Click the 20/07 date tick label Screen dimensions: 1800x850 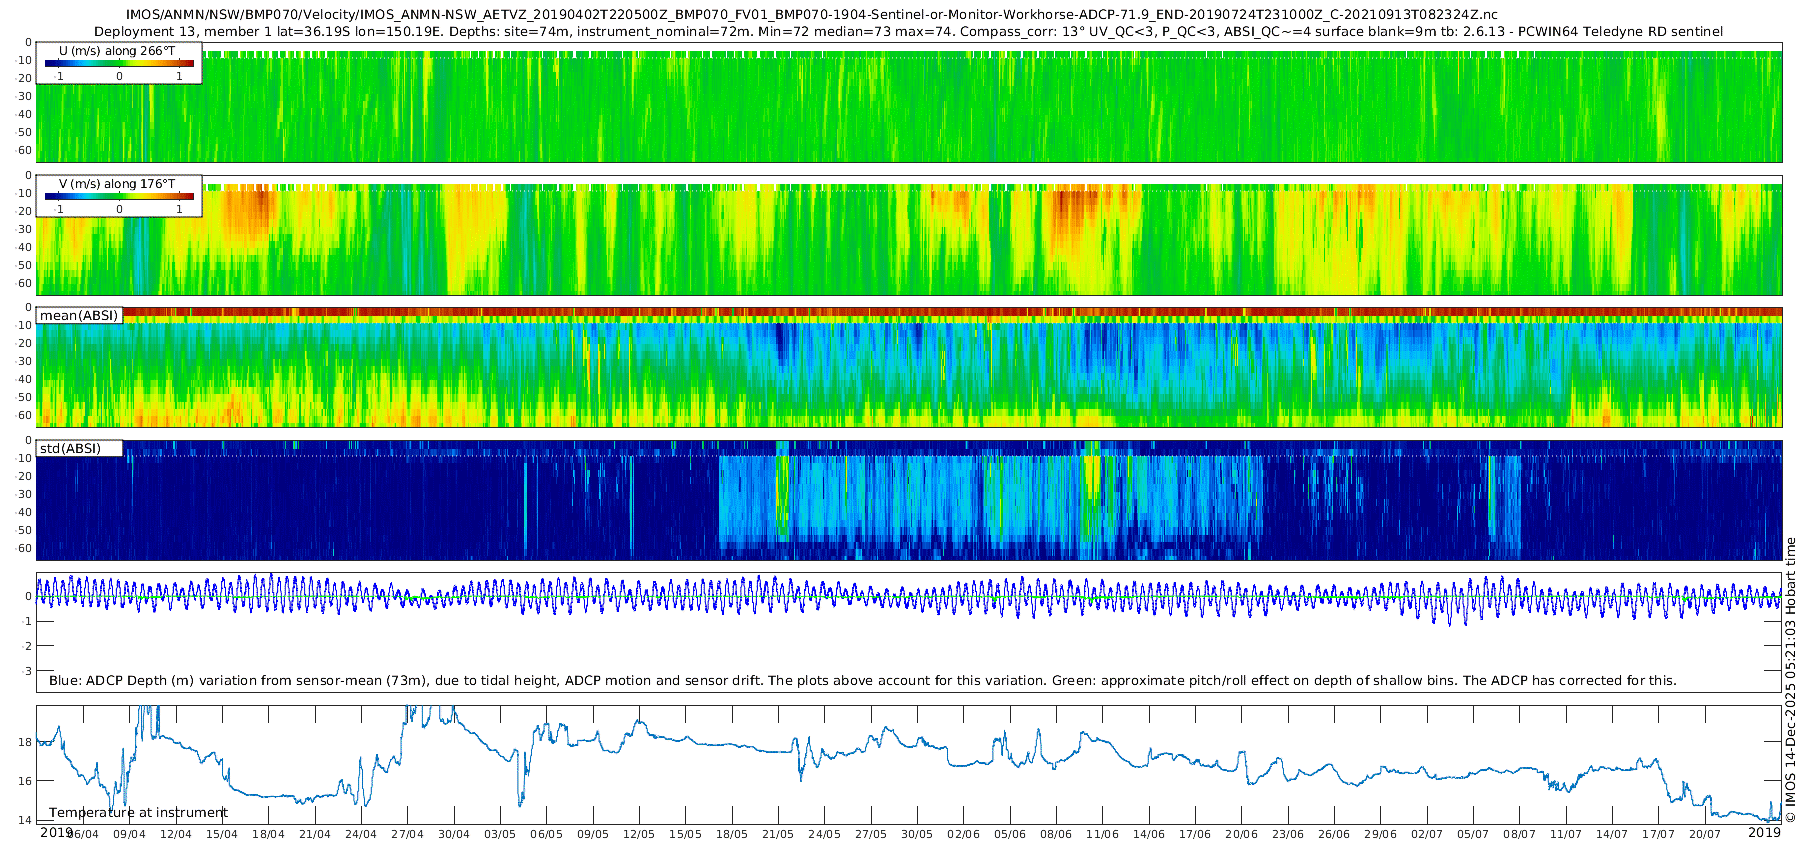1704,835
